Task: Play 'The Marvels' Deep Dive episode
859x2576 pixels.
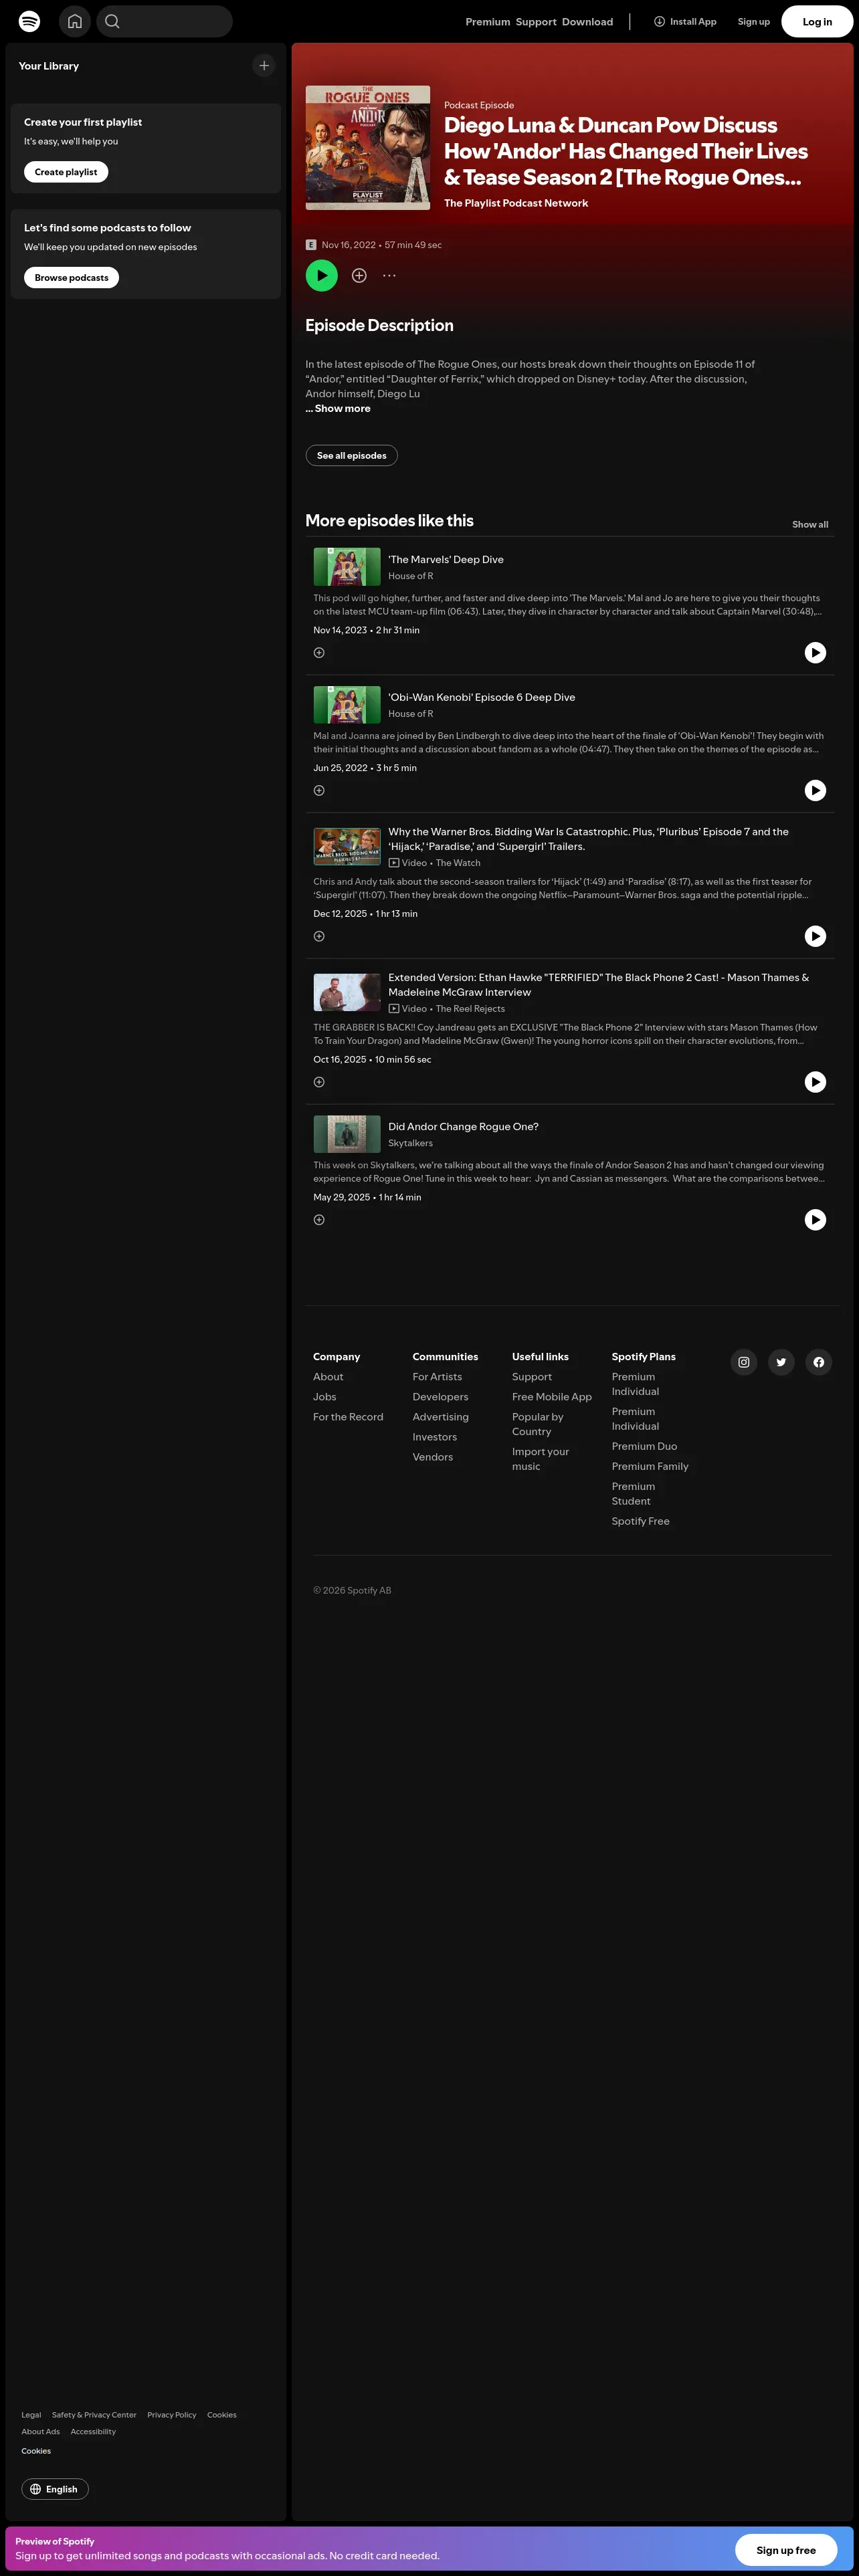Action: (x=815, y=653)
